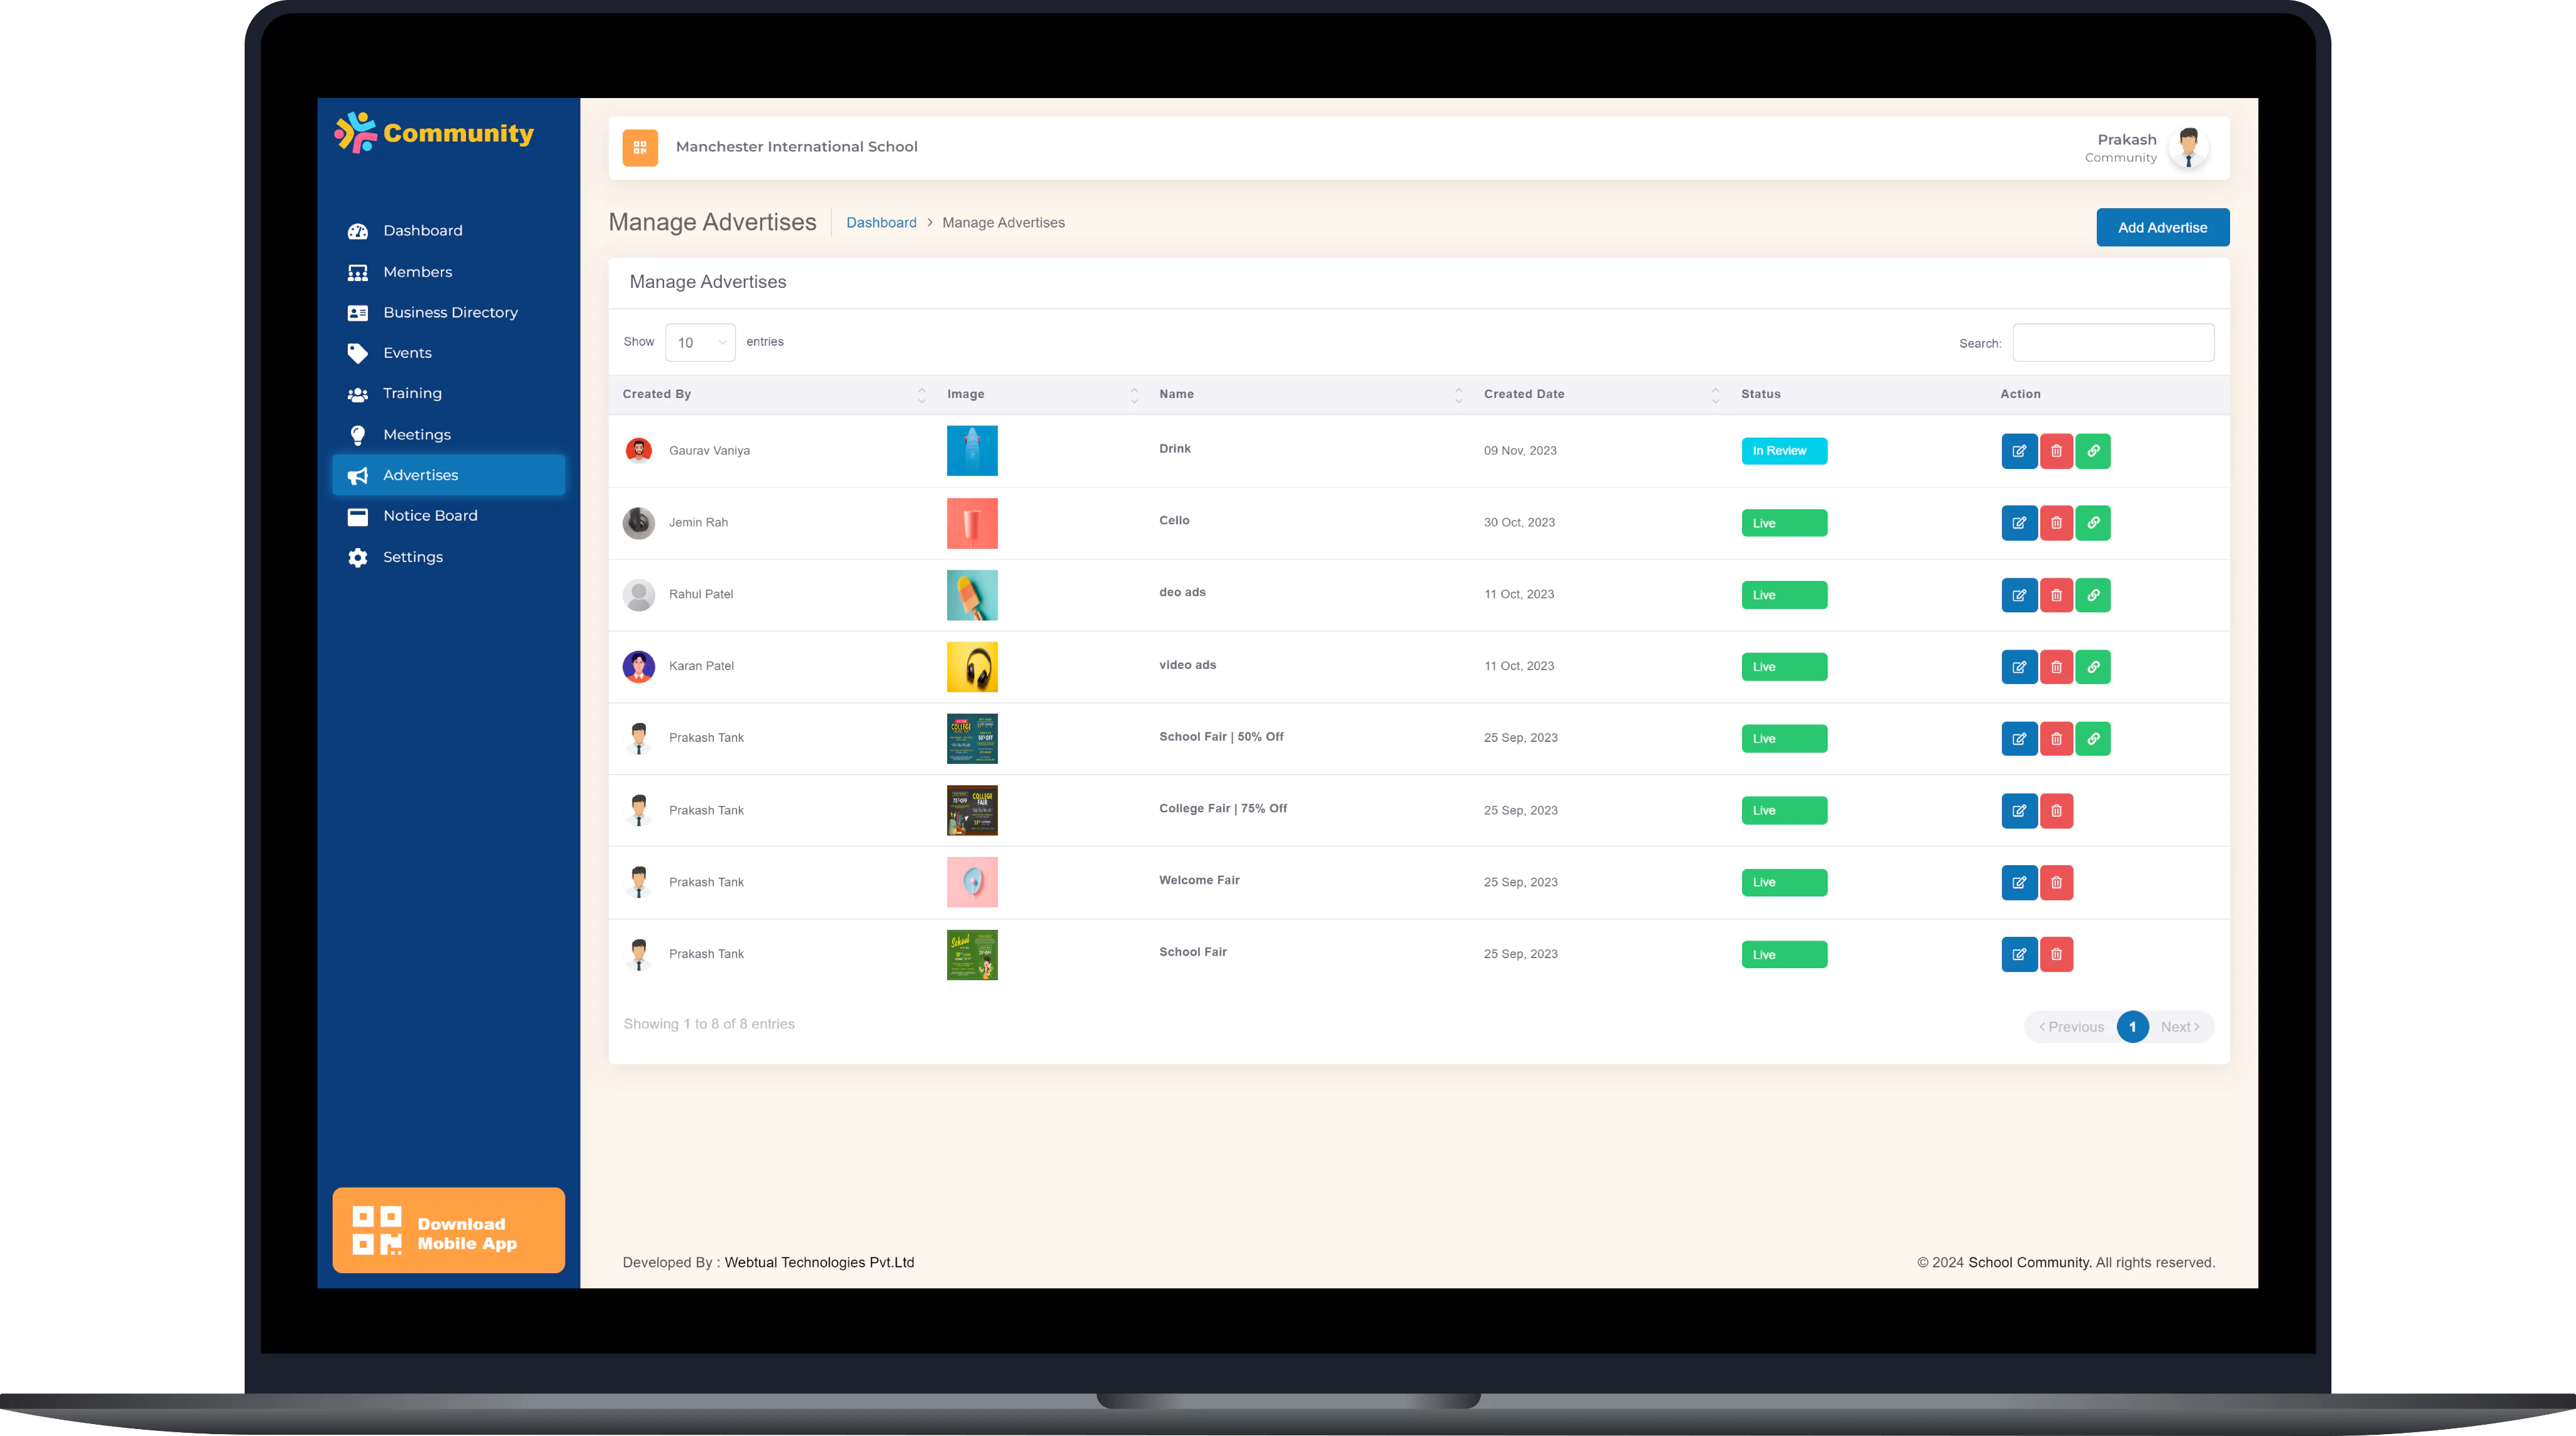2576x1436 pixels.
Task: Select Advertises in sidebar
Action: pyautogui.click(x=448, y=475)
